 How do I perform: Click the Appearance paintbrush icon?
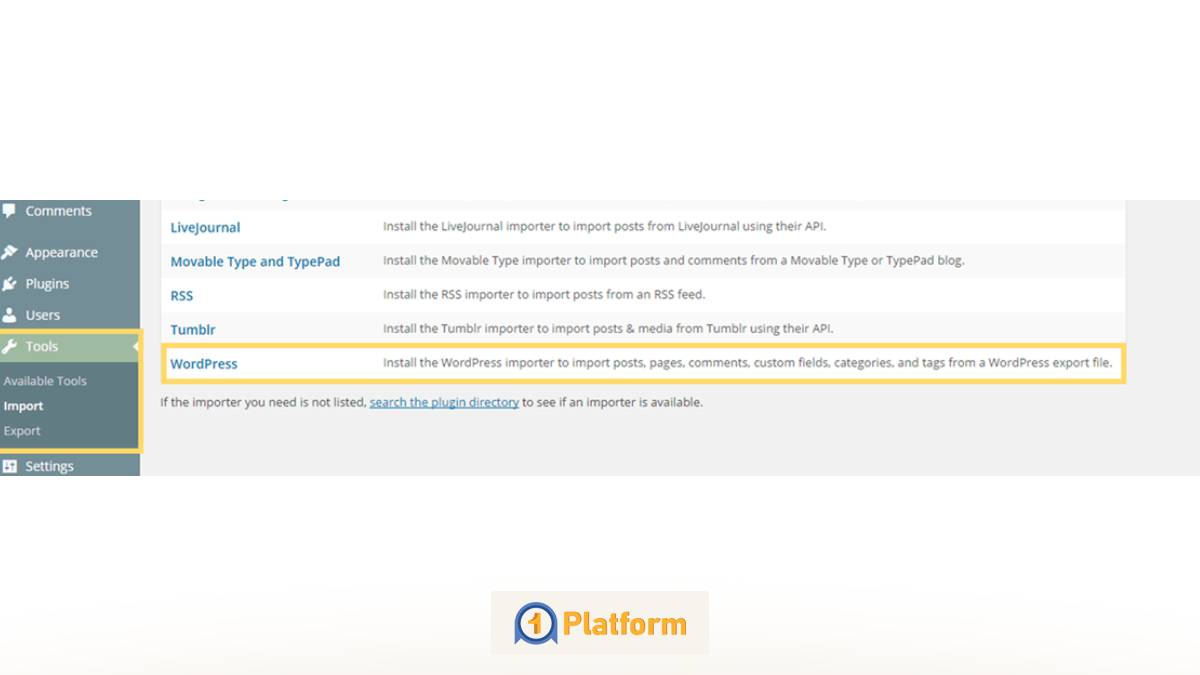pyautogui.click(x=10, y=253)
